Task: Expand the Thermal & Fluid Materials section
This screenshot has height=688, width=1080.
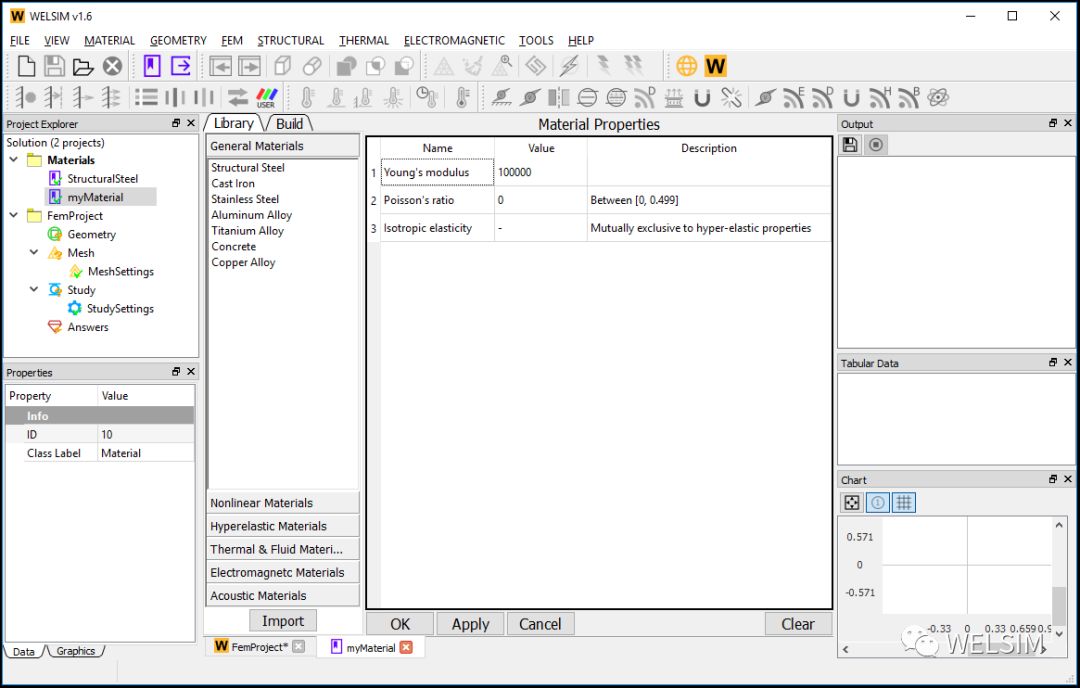Action: tap(282, 550)
